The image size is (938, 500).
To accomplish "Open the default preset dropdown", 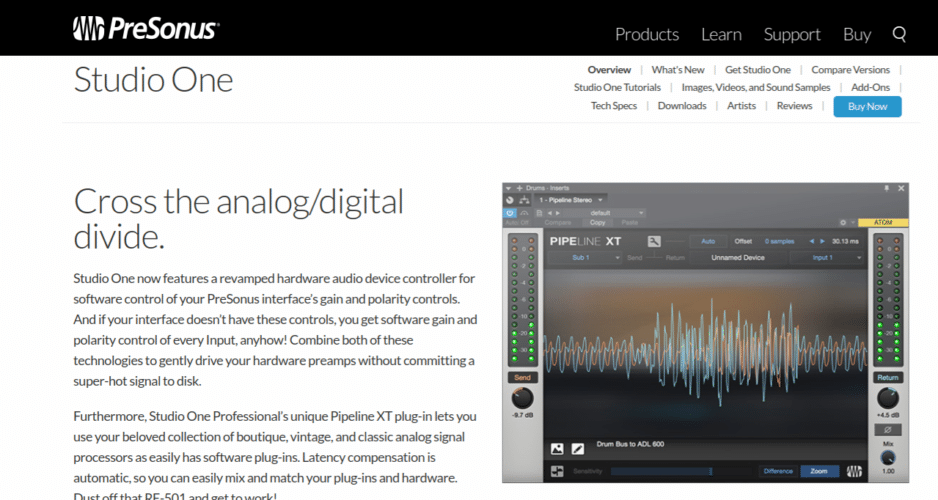I will pyautogui.click(x=604, y=213).
